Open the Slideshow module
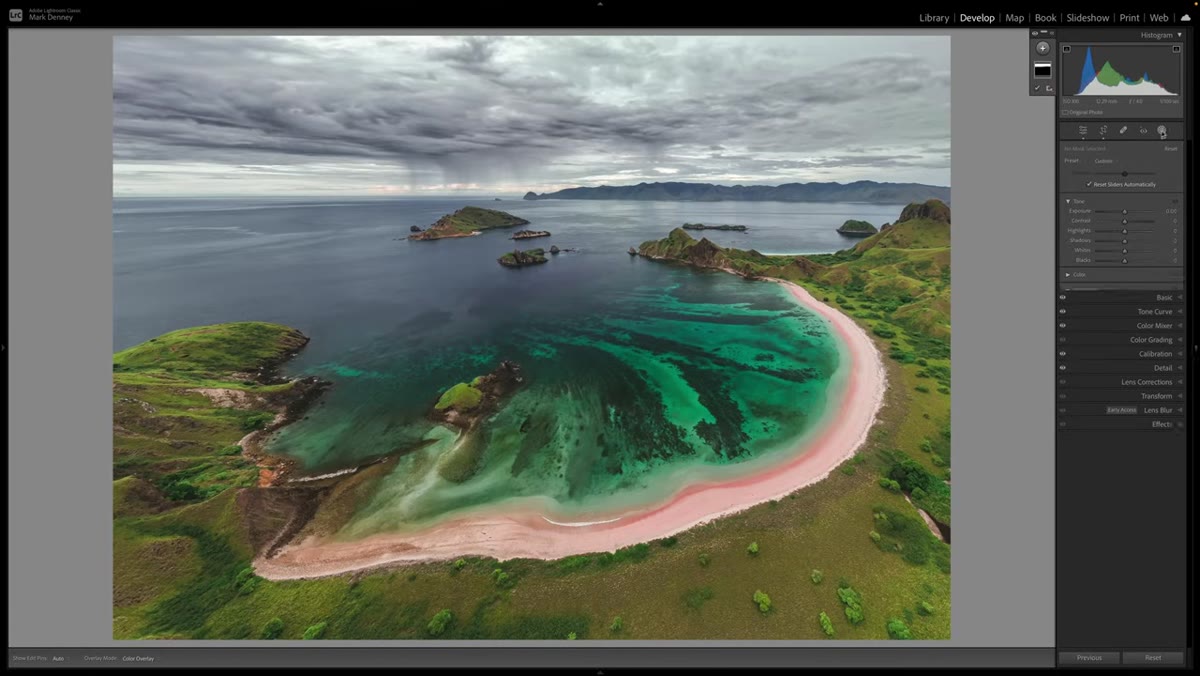The height and width of the screenshot is (676, 1200). pyautogui.click(x=1087, y=18)
